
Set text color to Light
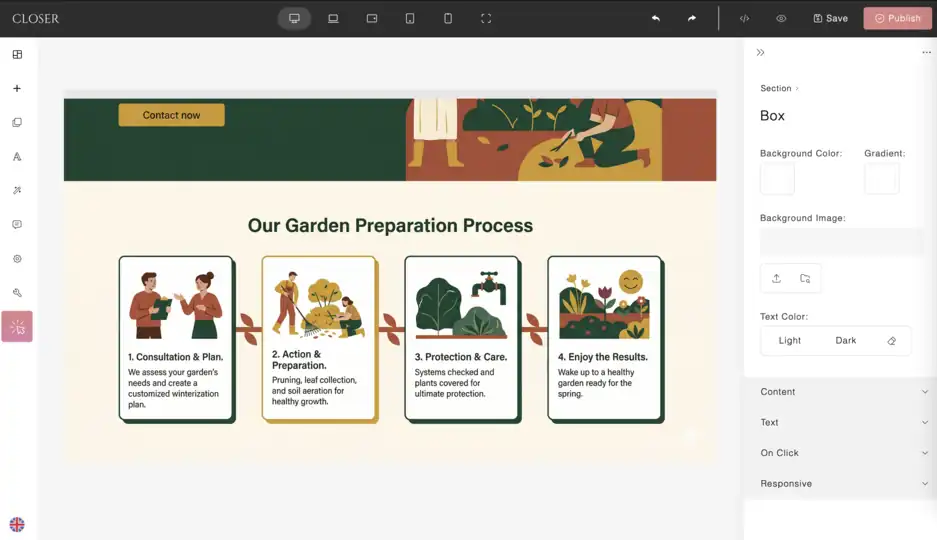coord(789,340)
